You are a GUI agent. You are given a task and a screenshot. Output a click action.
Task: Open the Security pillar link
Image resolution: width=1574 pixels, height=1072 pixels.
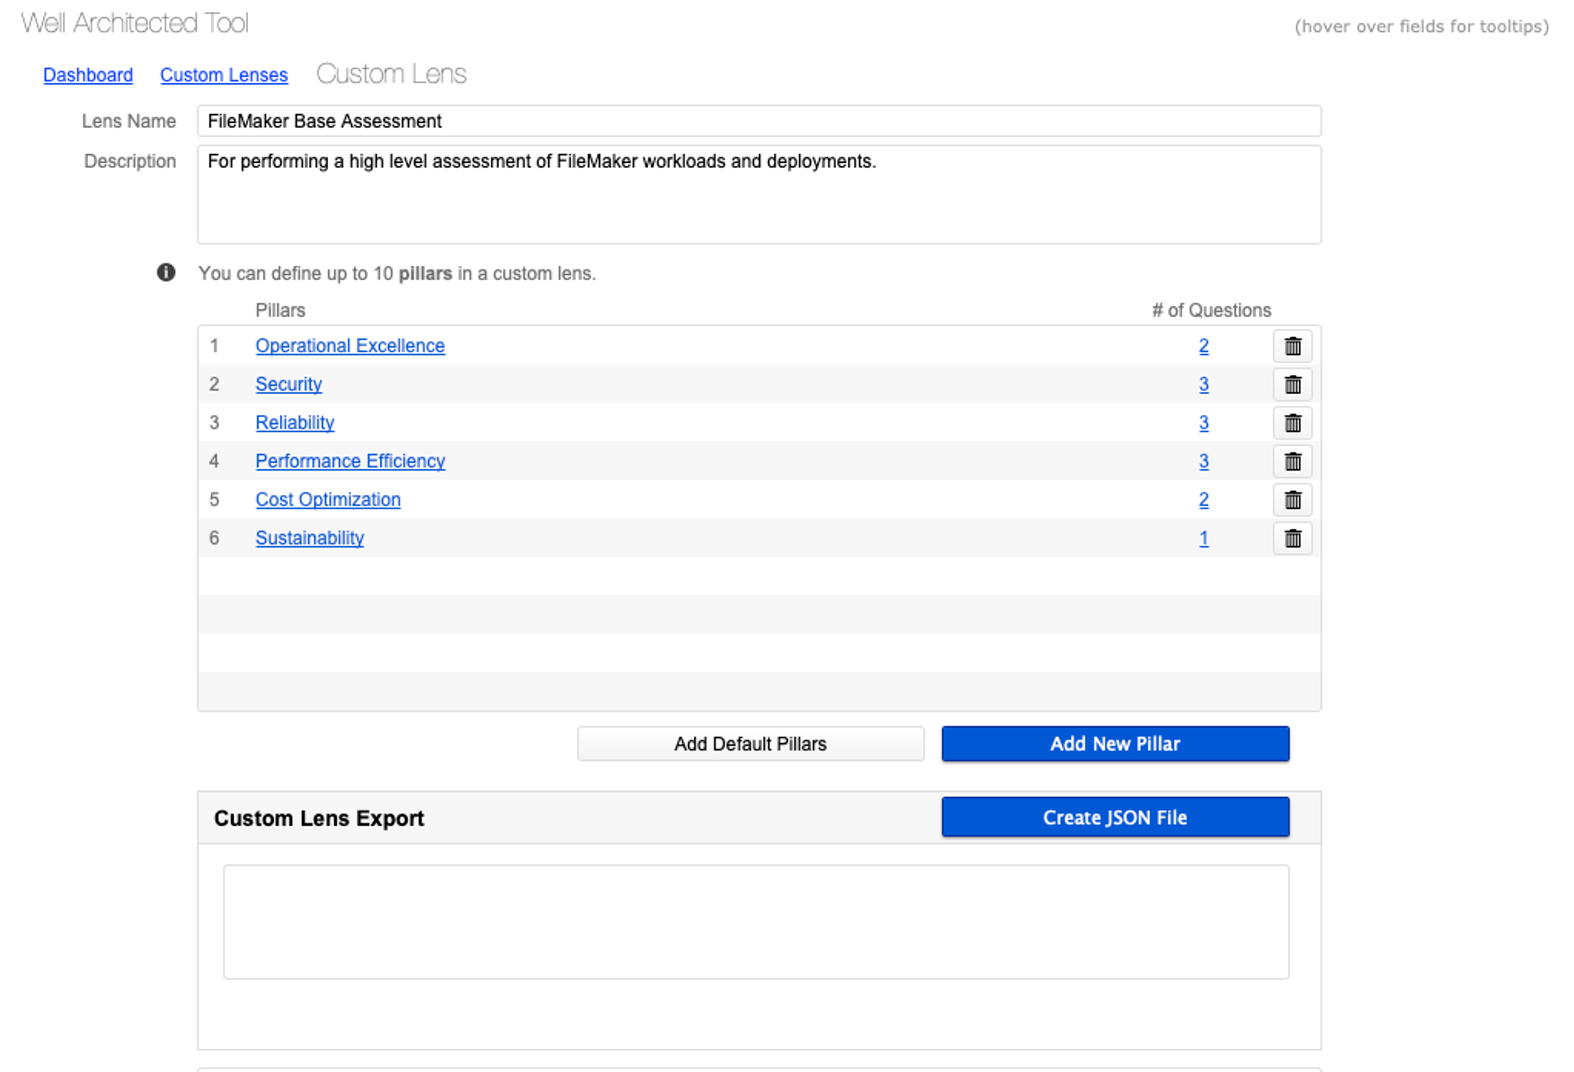[x=288, y=385]
